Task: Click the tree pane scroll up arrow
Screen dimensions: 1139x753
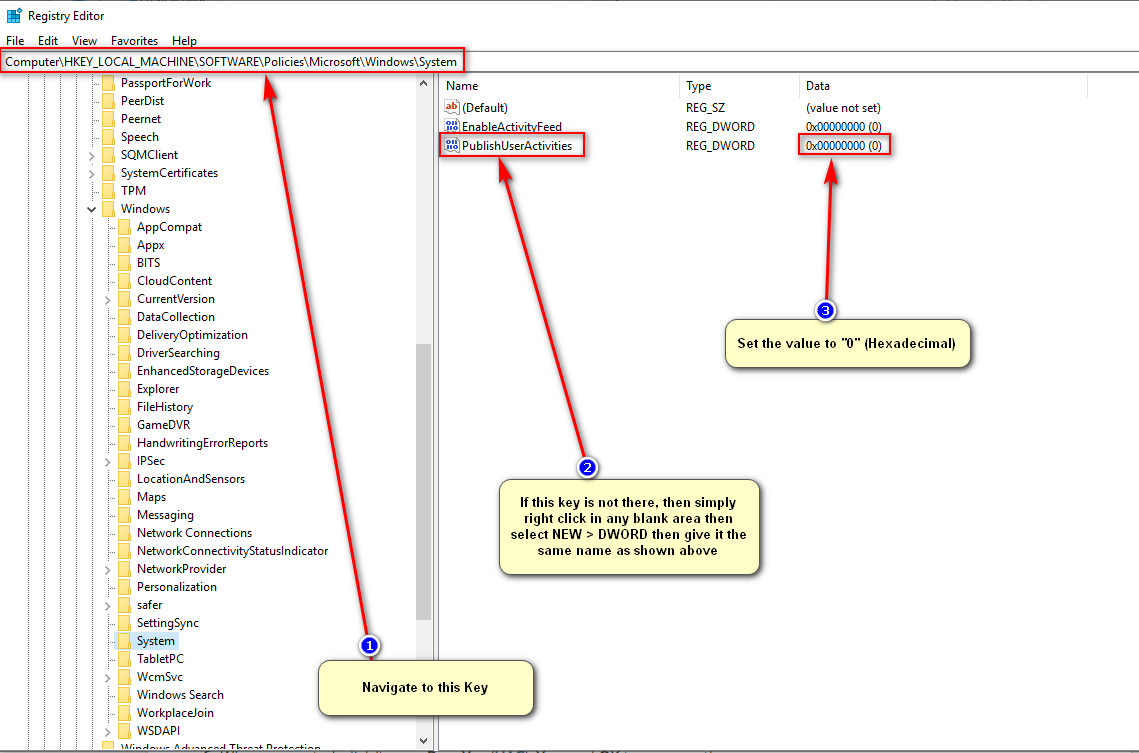Action: coord(423,84)
